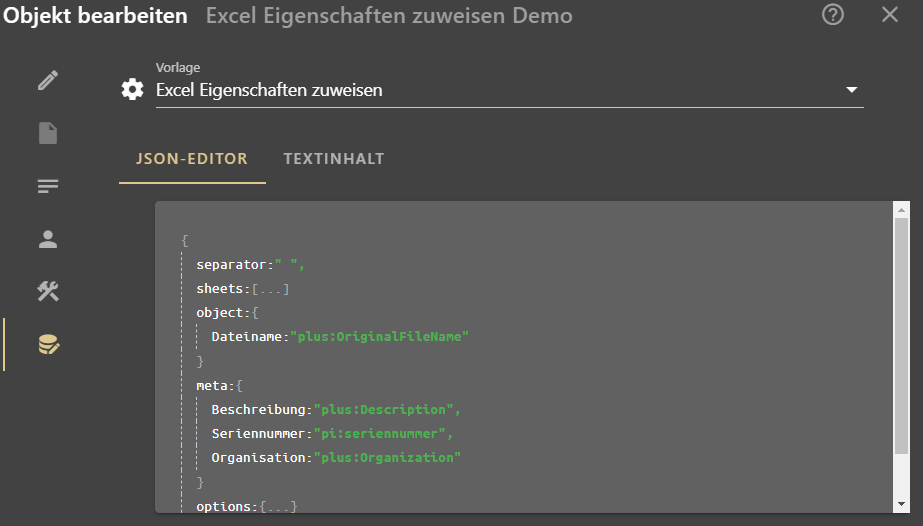Click the plus:OriginalFileName value
Viewport: 923px width, 526px height.
379,337
